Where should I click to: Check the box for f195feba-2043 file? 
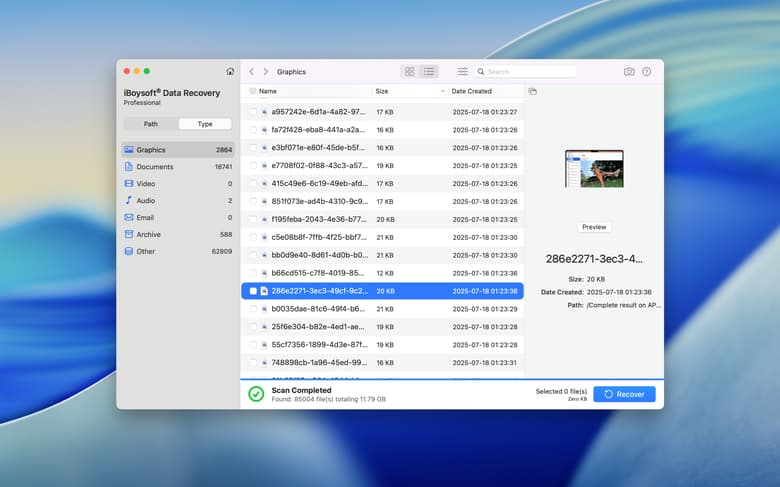(253, 219)
